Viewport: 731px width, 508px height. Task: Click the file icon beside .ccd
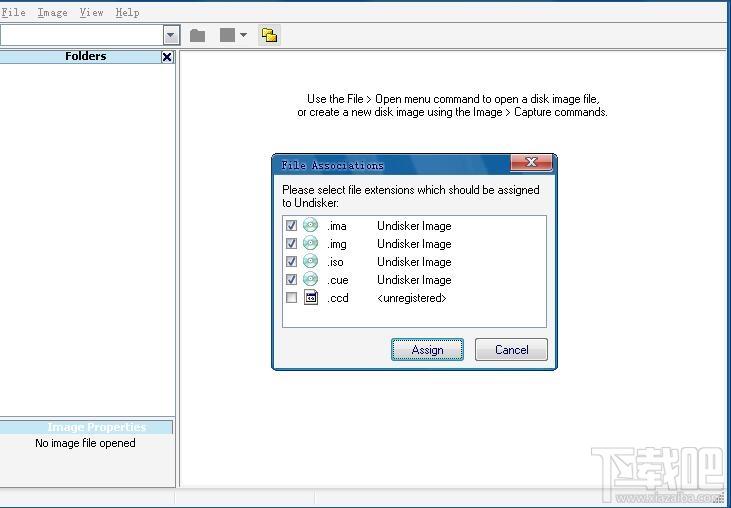310,297
